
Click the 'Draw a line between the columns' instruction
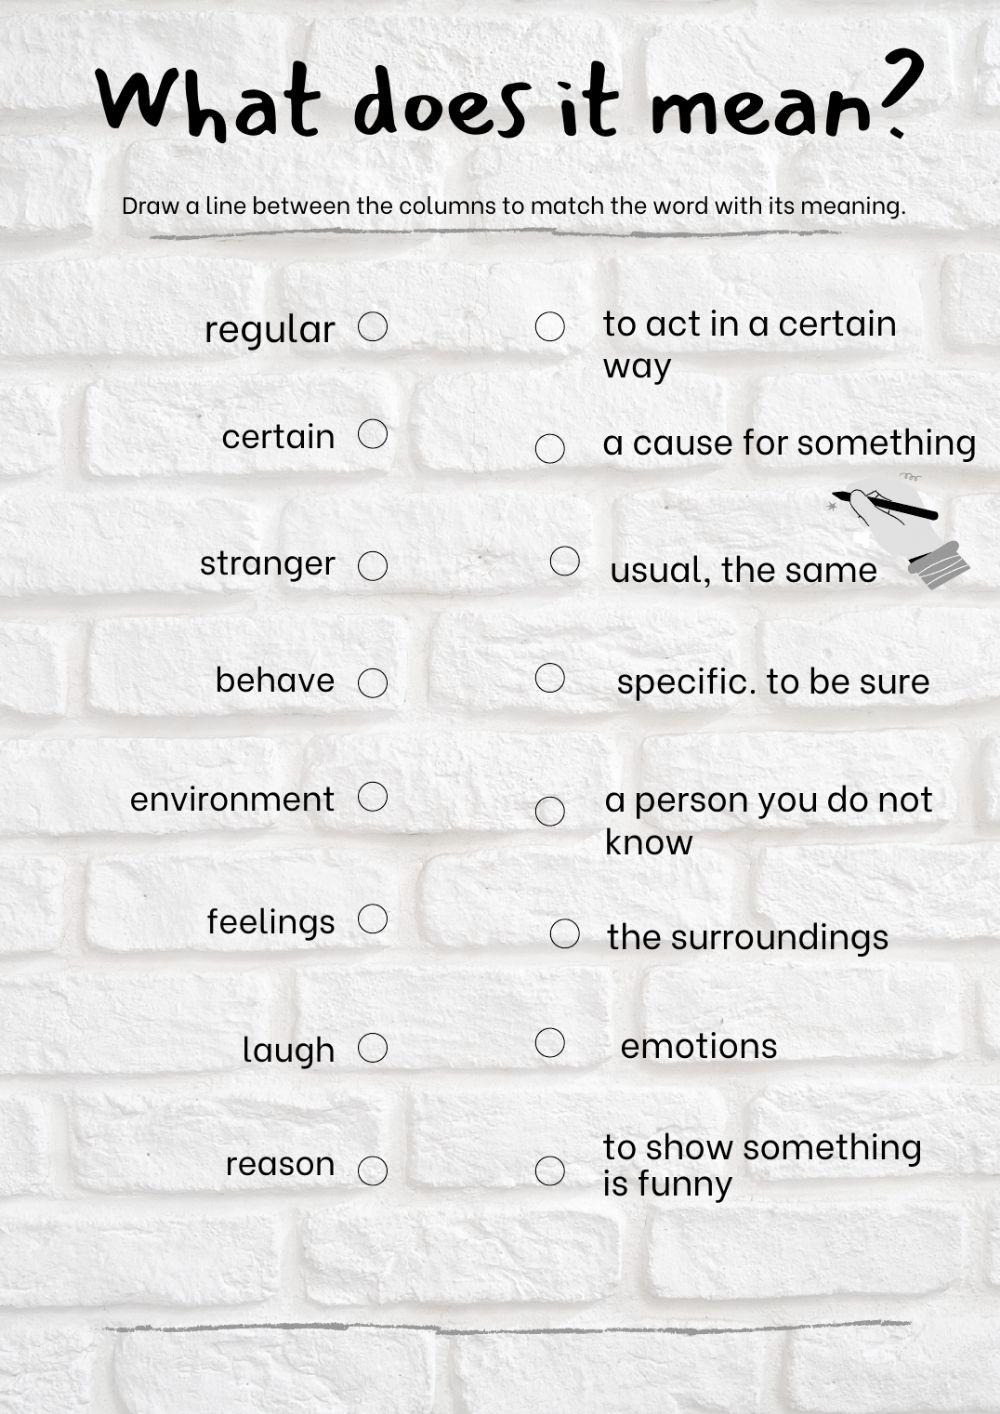513,206
